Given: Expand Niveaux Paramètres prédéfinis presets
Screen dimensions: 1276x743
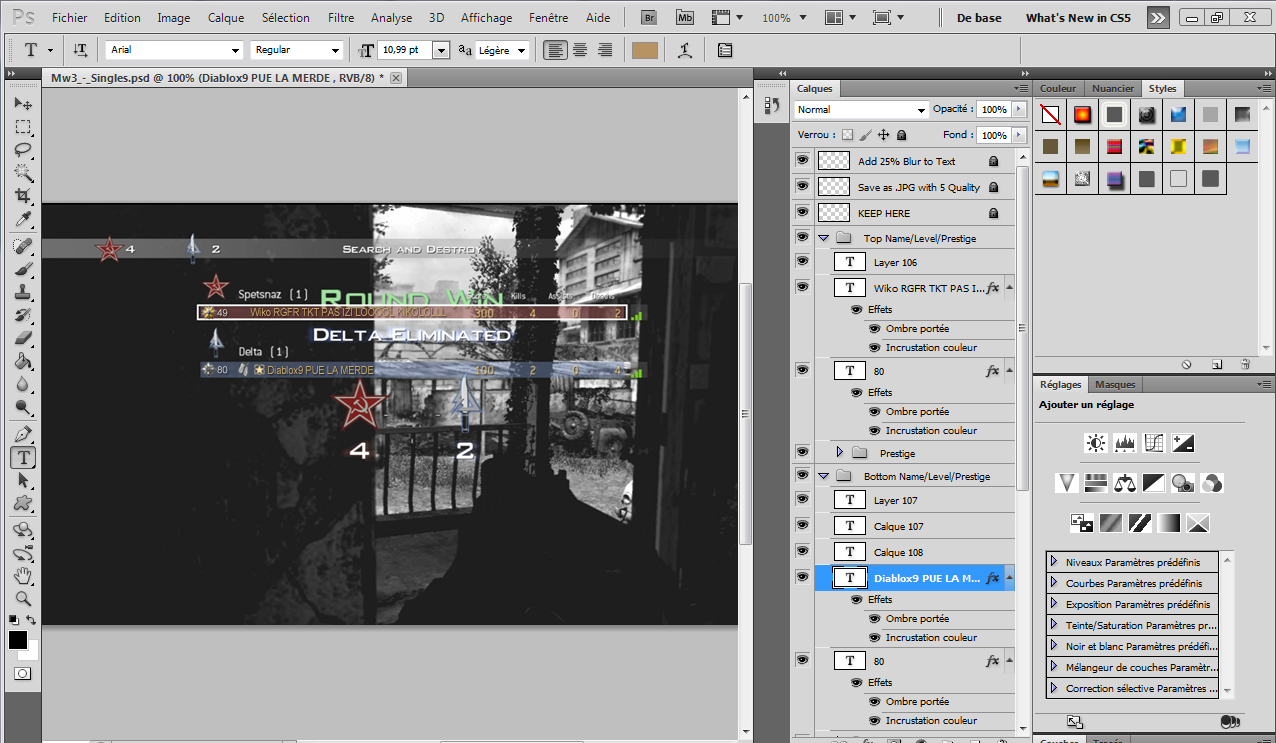Looking at the screenshot, I should [1054, 562].
